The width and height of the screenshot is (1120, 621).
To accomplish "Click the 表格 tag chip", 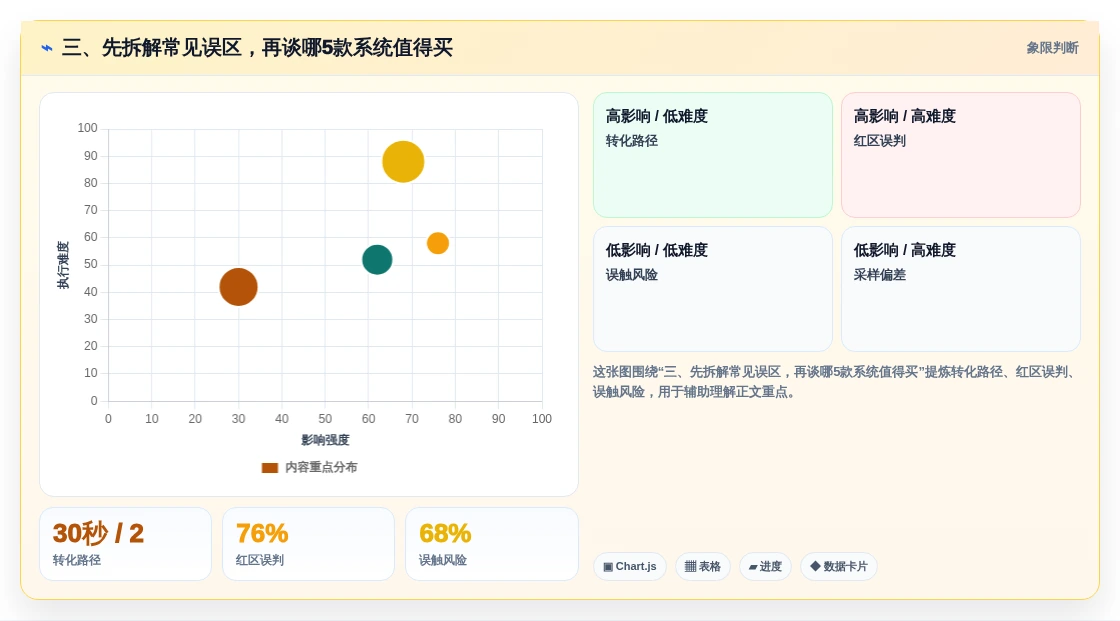I will click(703, 567).
